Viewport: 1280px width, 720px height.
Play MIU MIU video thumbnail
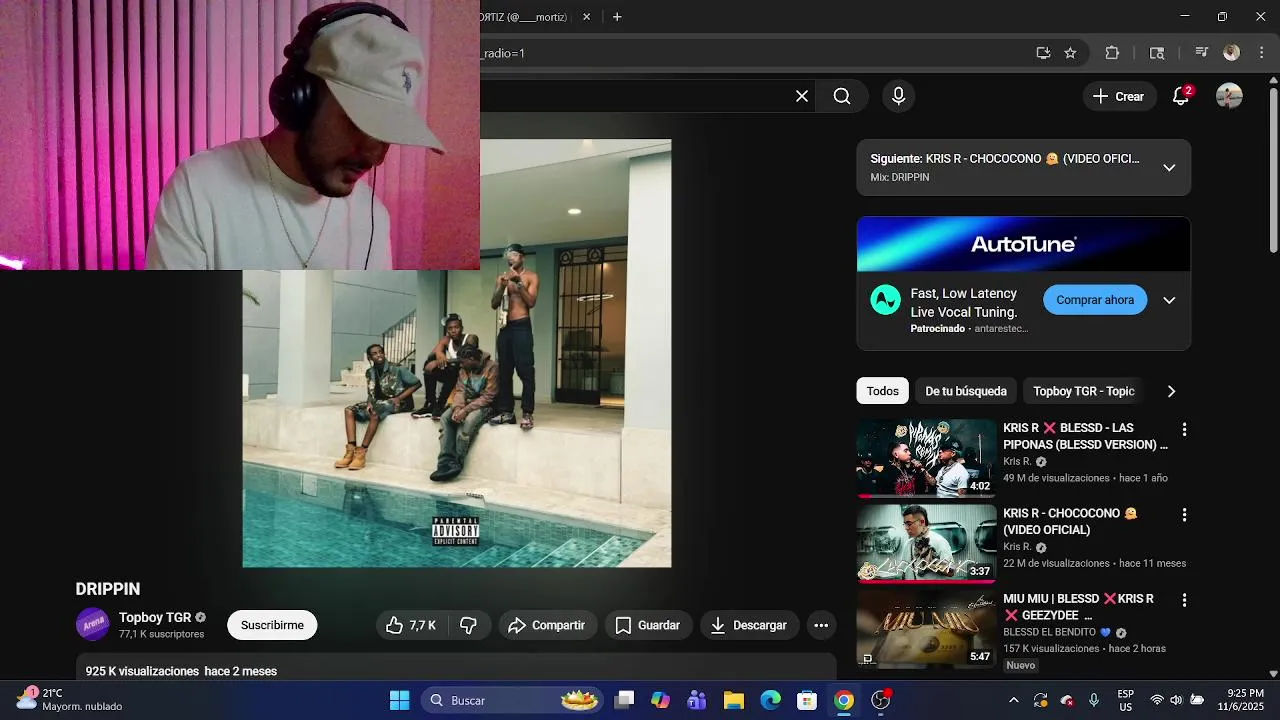pos(926,628)
